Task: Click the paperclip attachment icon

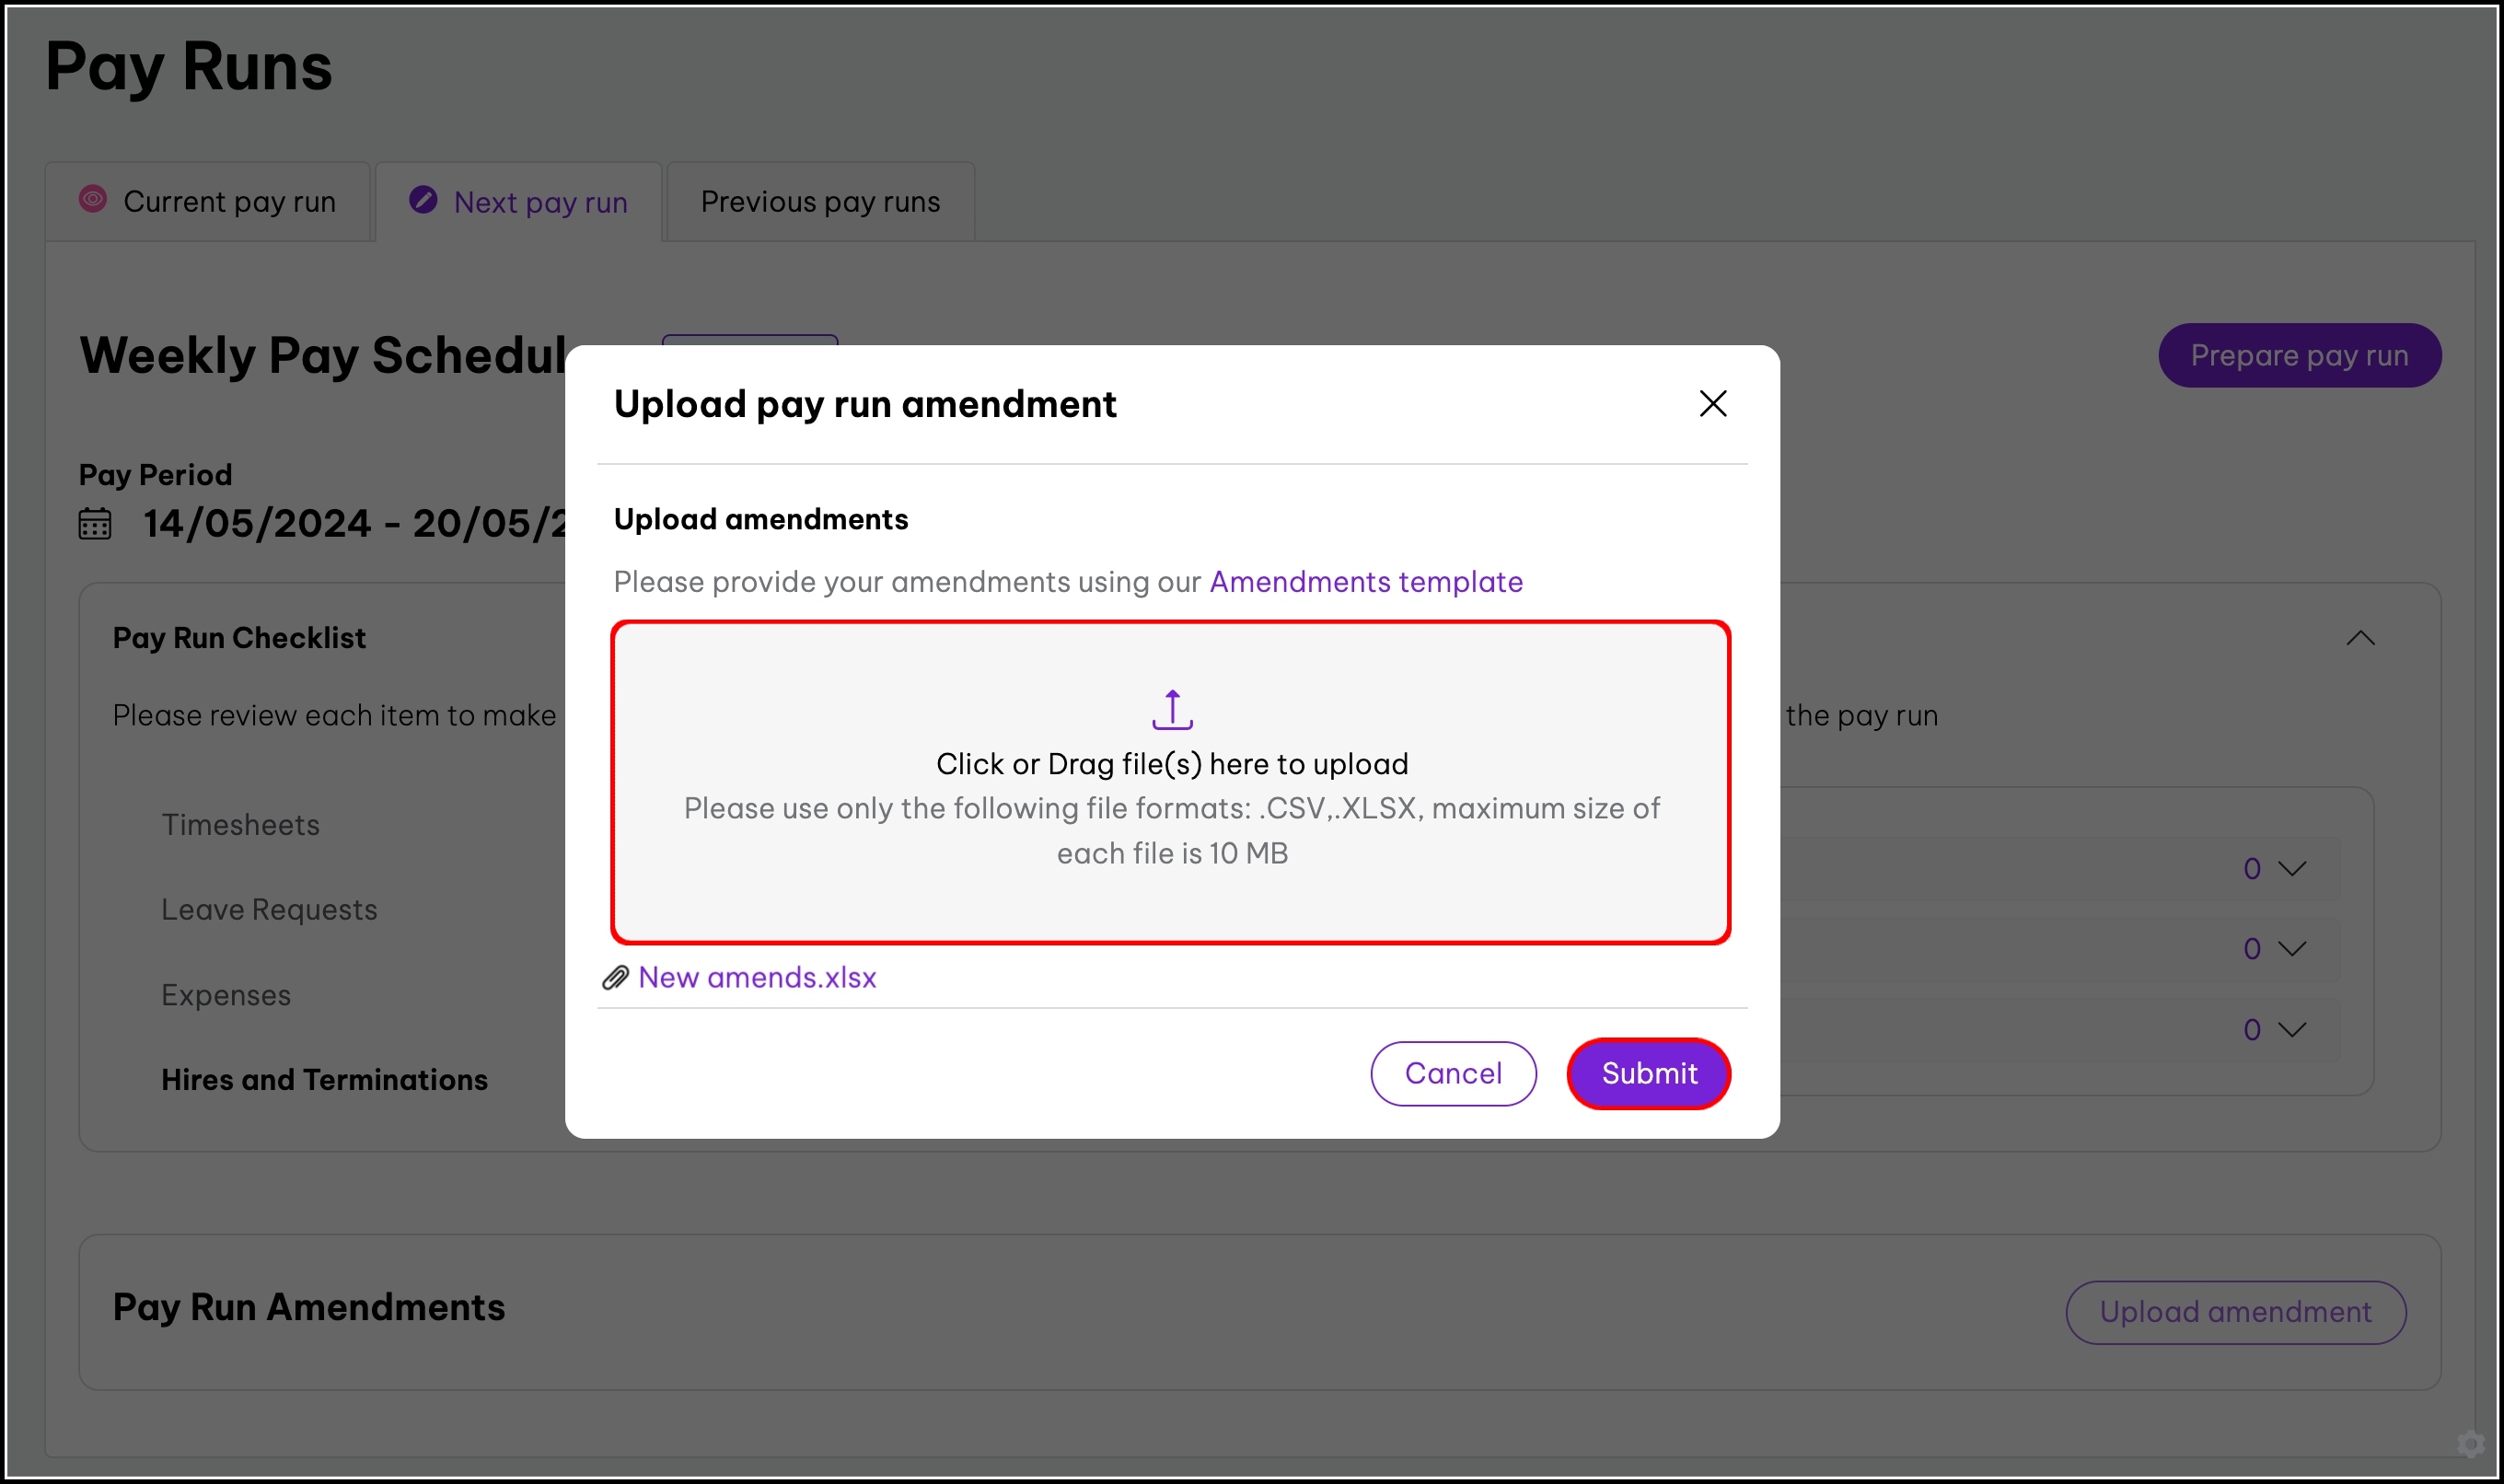Action: (x=615, y=977)
